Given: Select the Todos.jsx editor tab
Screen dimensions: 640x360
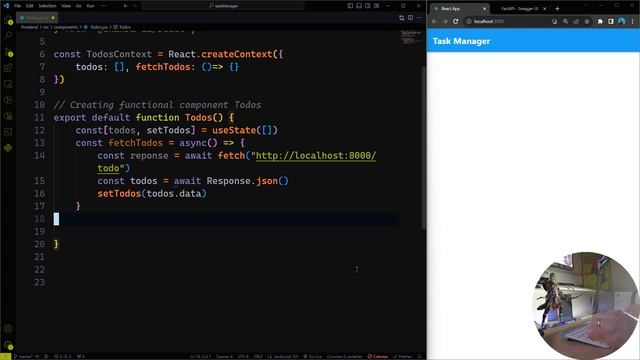Looking at the screenshot, I should (37, 18).
